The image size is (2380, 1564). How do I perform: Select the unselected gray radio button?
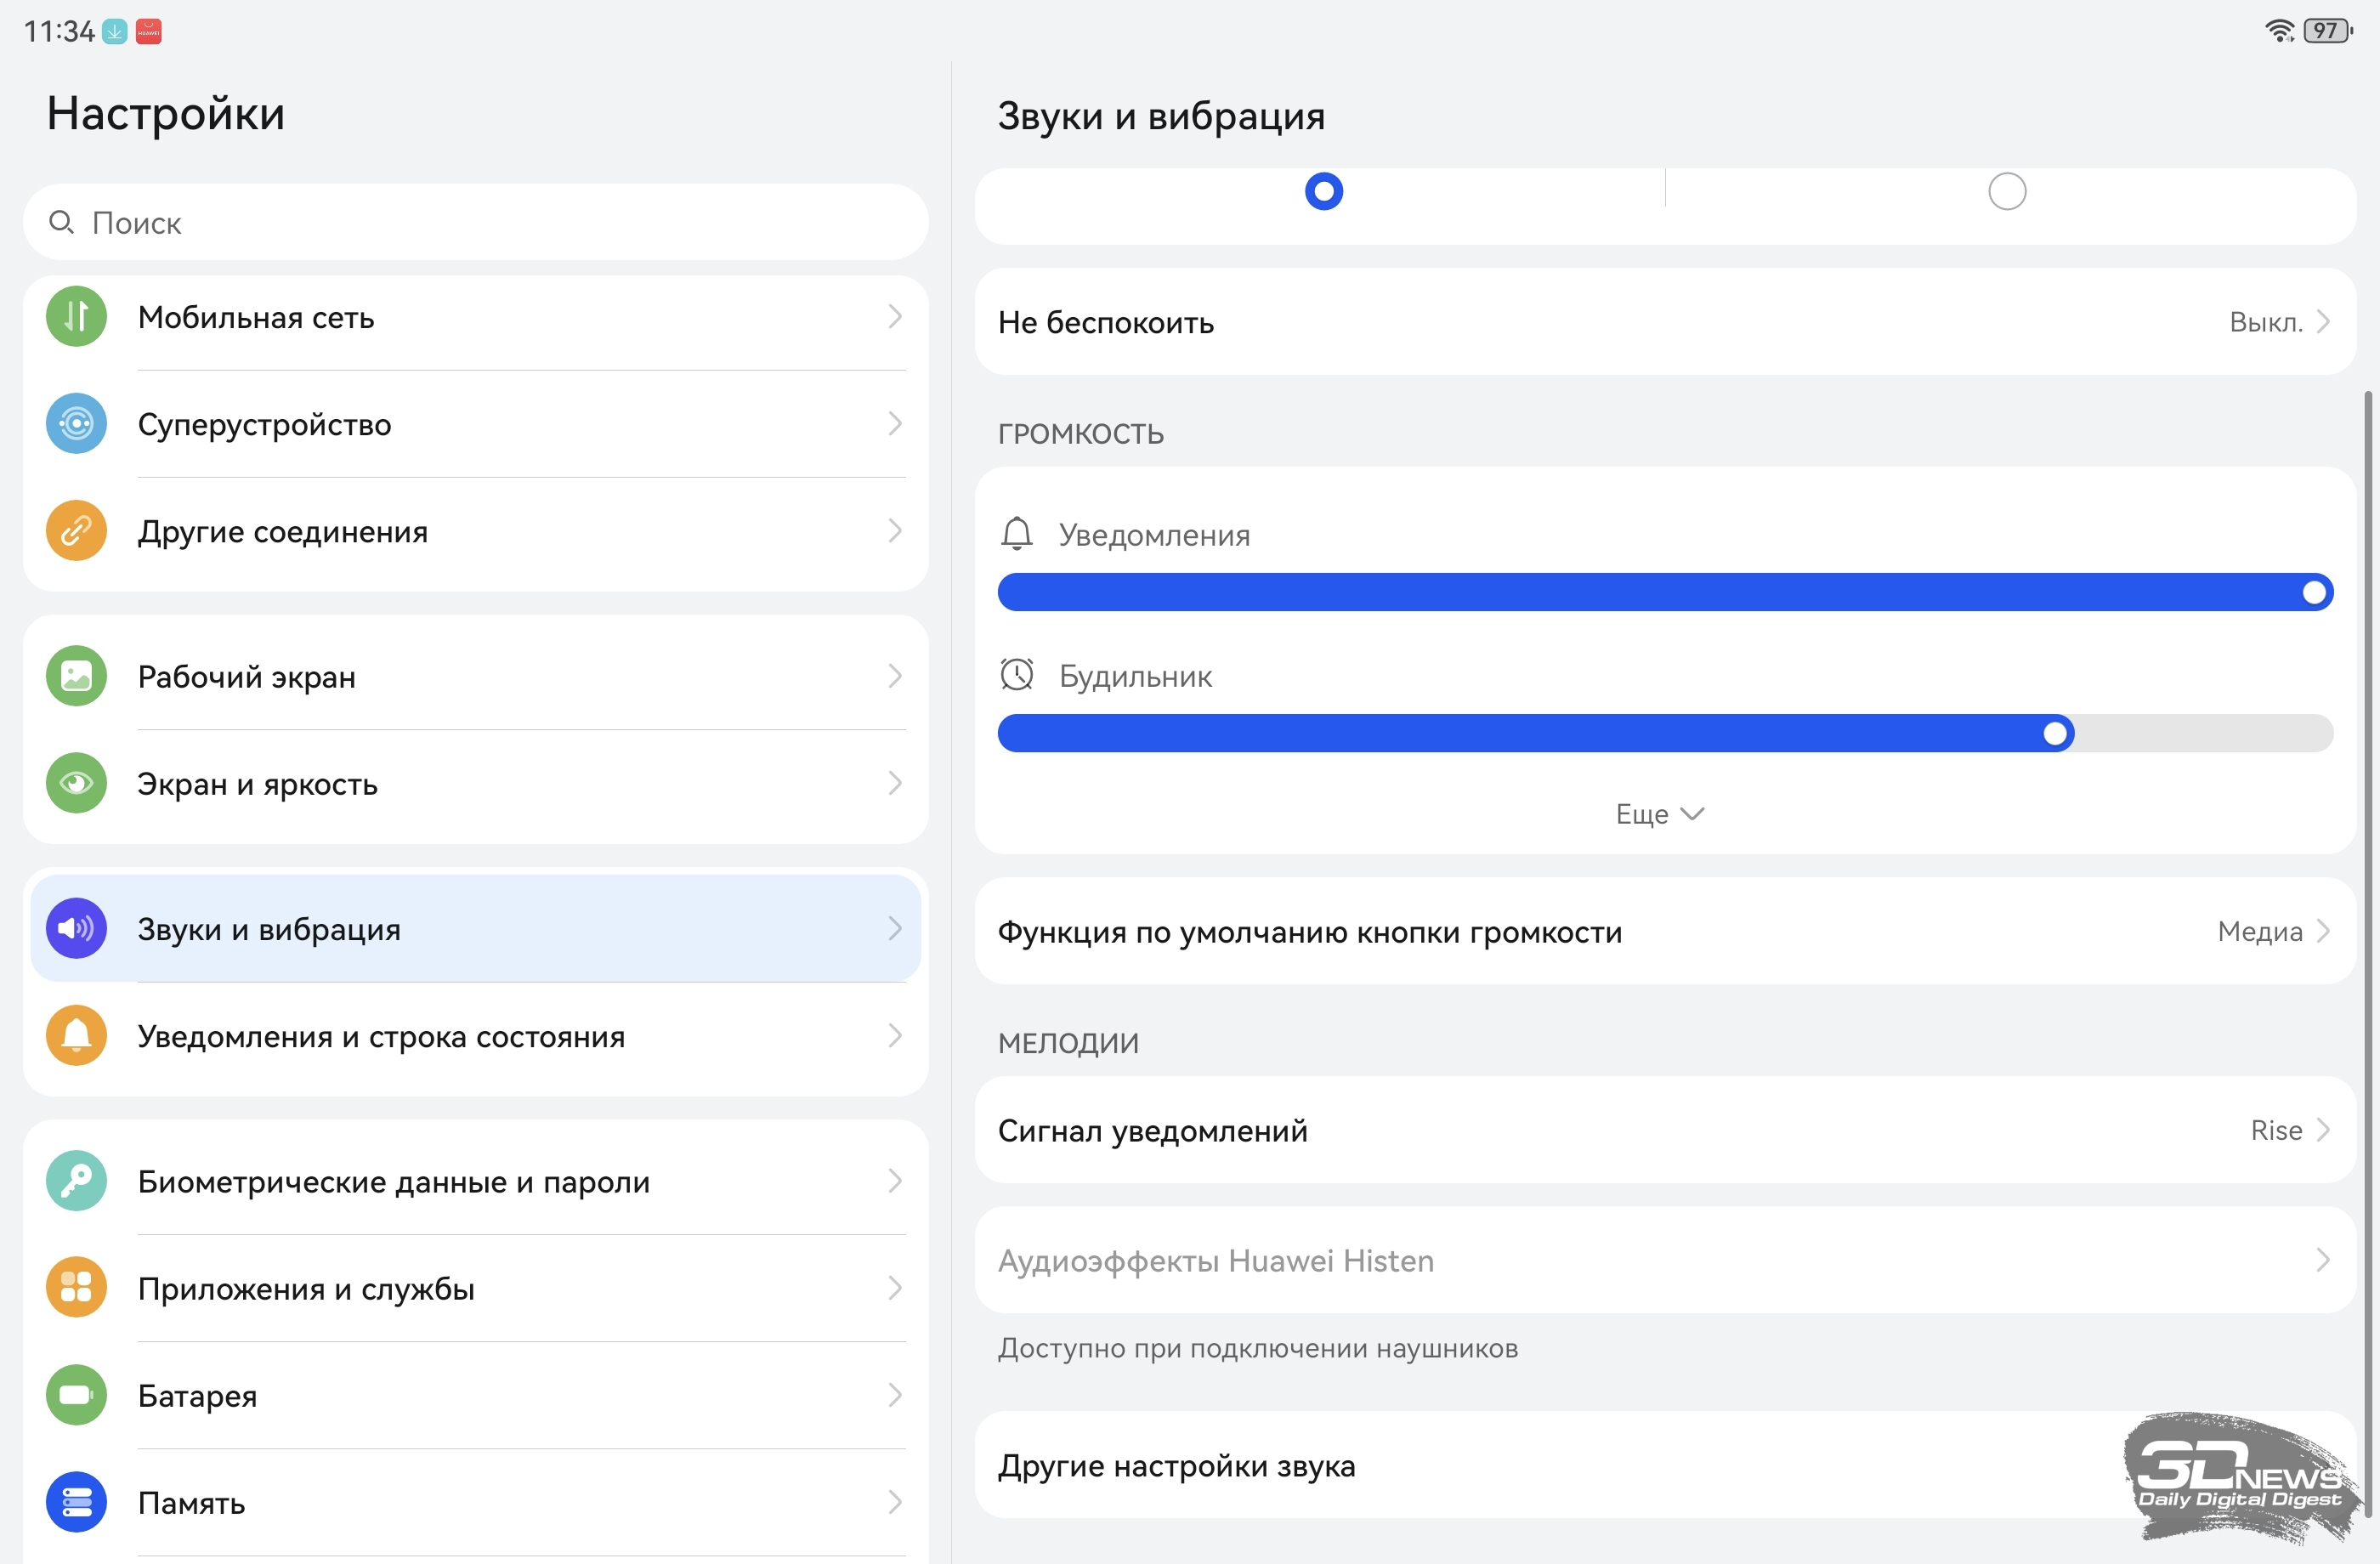pyautogui.click(x=2006, y=191)
